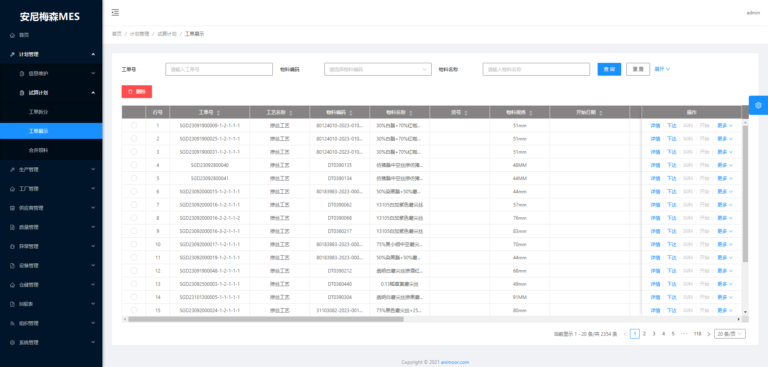The image size is (768, 367).
Task: Sort by the 开始日期 column sort arrows
Action: point(601,113)
